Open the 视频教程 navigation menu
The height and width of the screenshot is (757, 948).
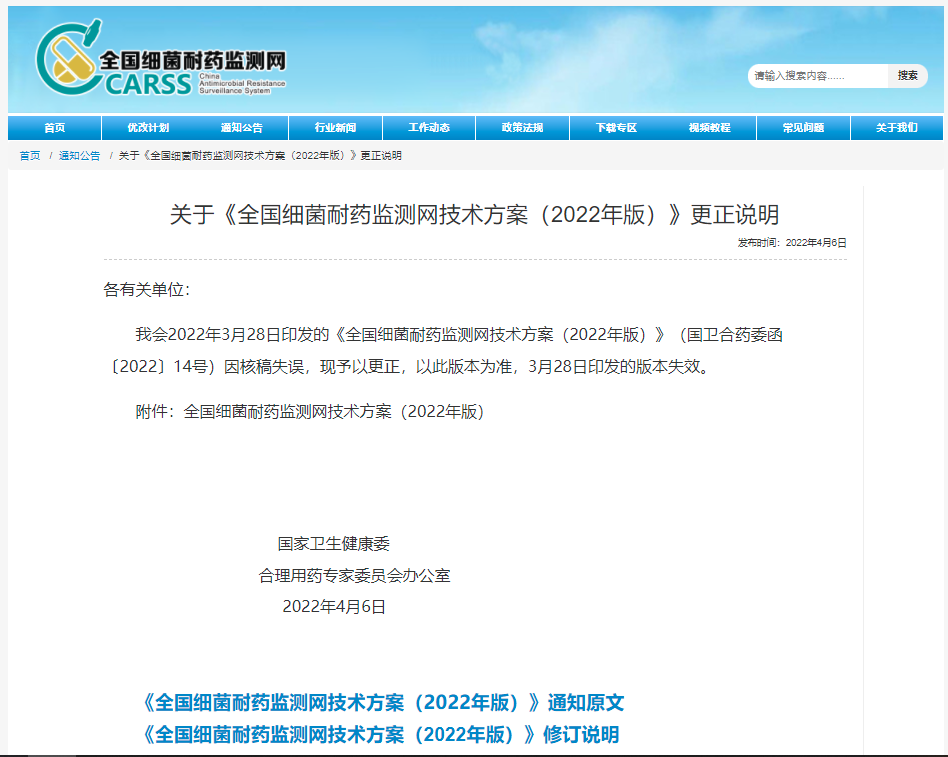point(709,127)
